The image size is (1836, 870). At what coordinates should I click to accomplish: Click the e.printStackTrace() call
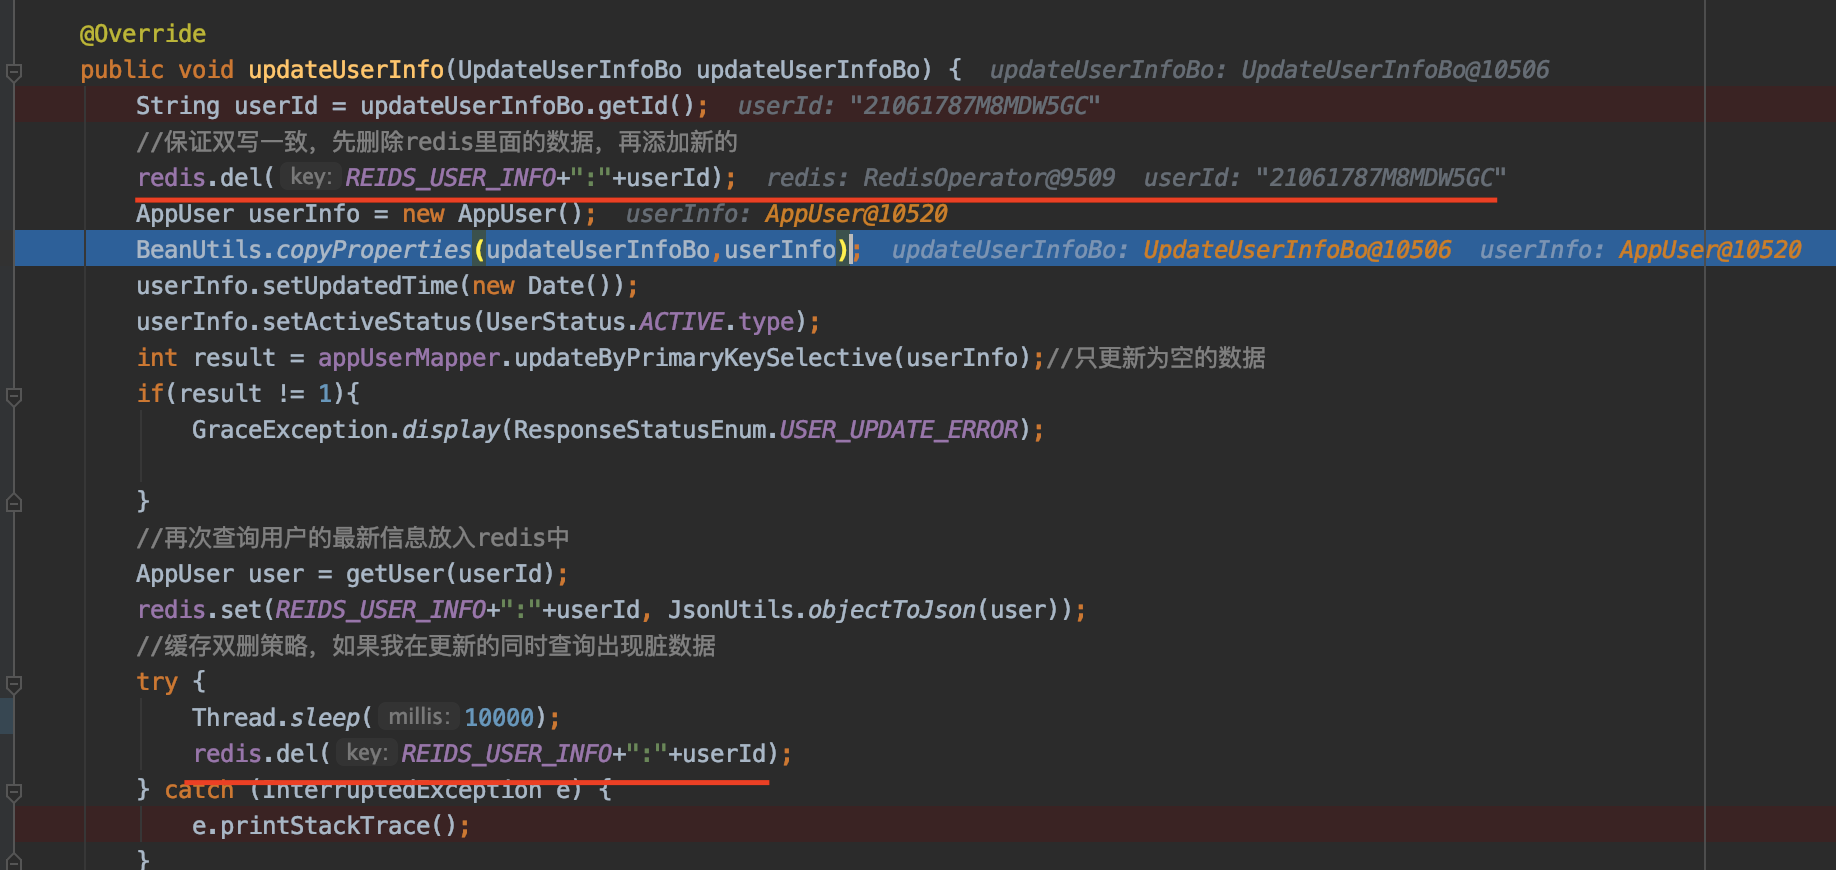point(325,826)
